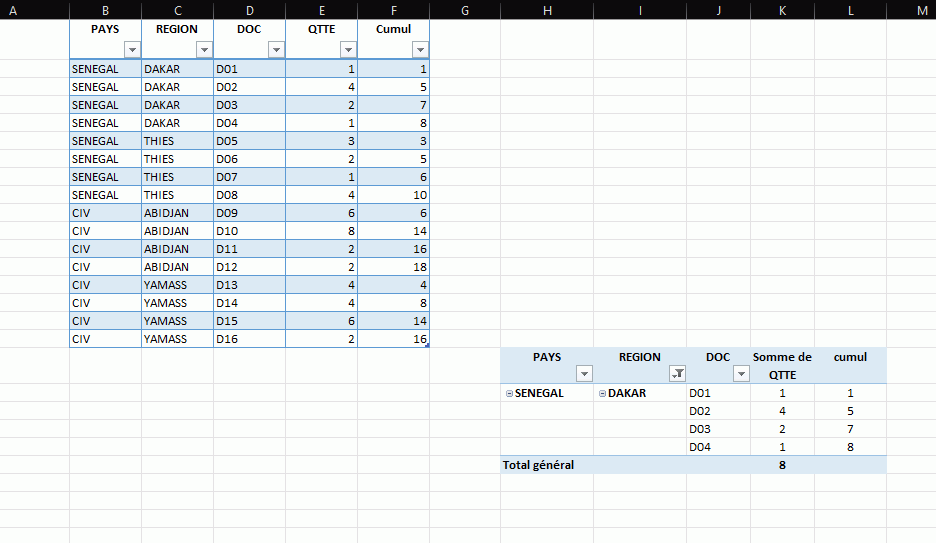
Task: Select the QTTE value 8 in row D10
Action: coord(322,231)
